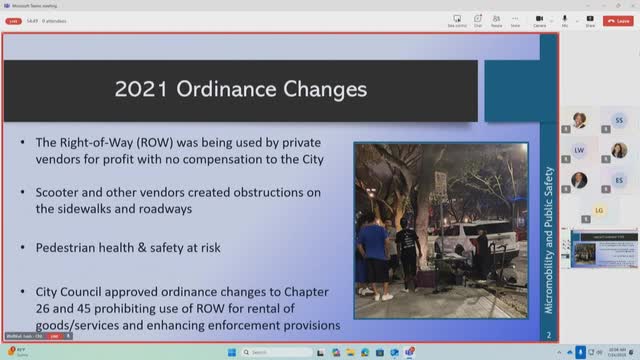Click the OneDrive cloud tray icon
Viewport: 640px width, 360px height.
tap(570, 352)
